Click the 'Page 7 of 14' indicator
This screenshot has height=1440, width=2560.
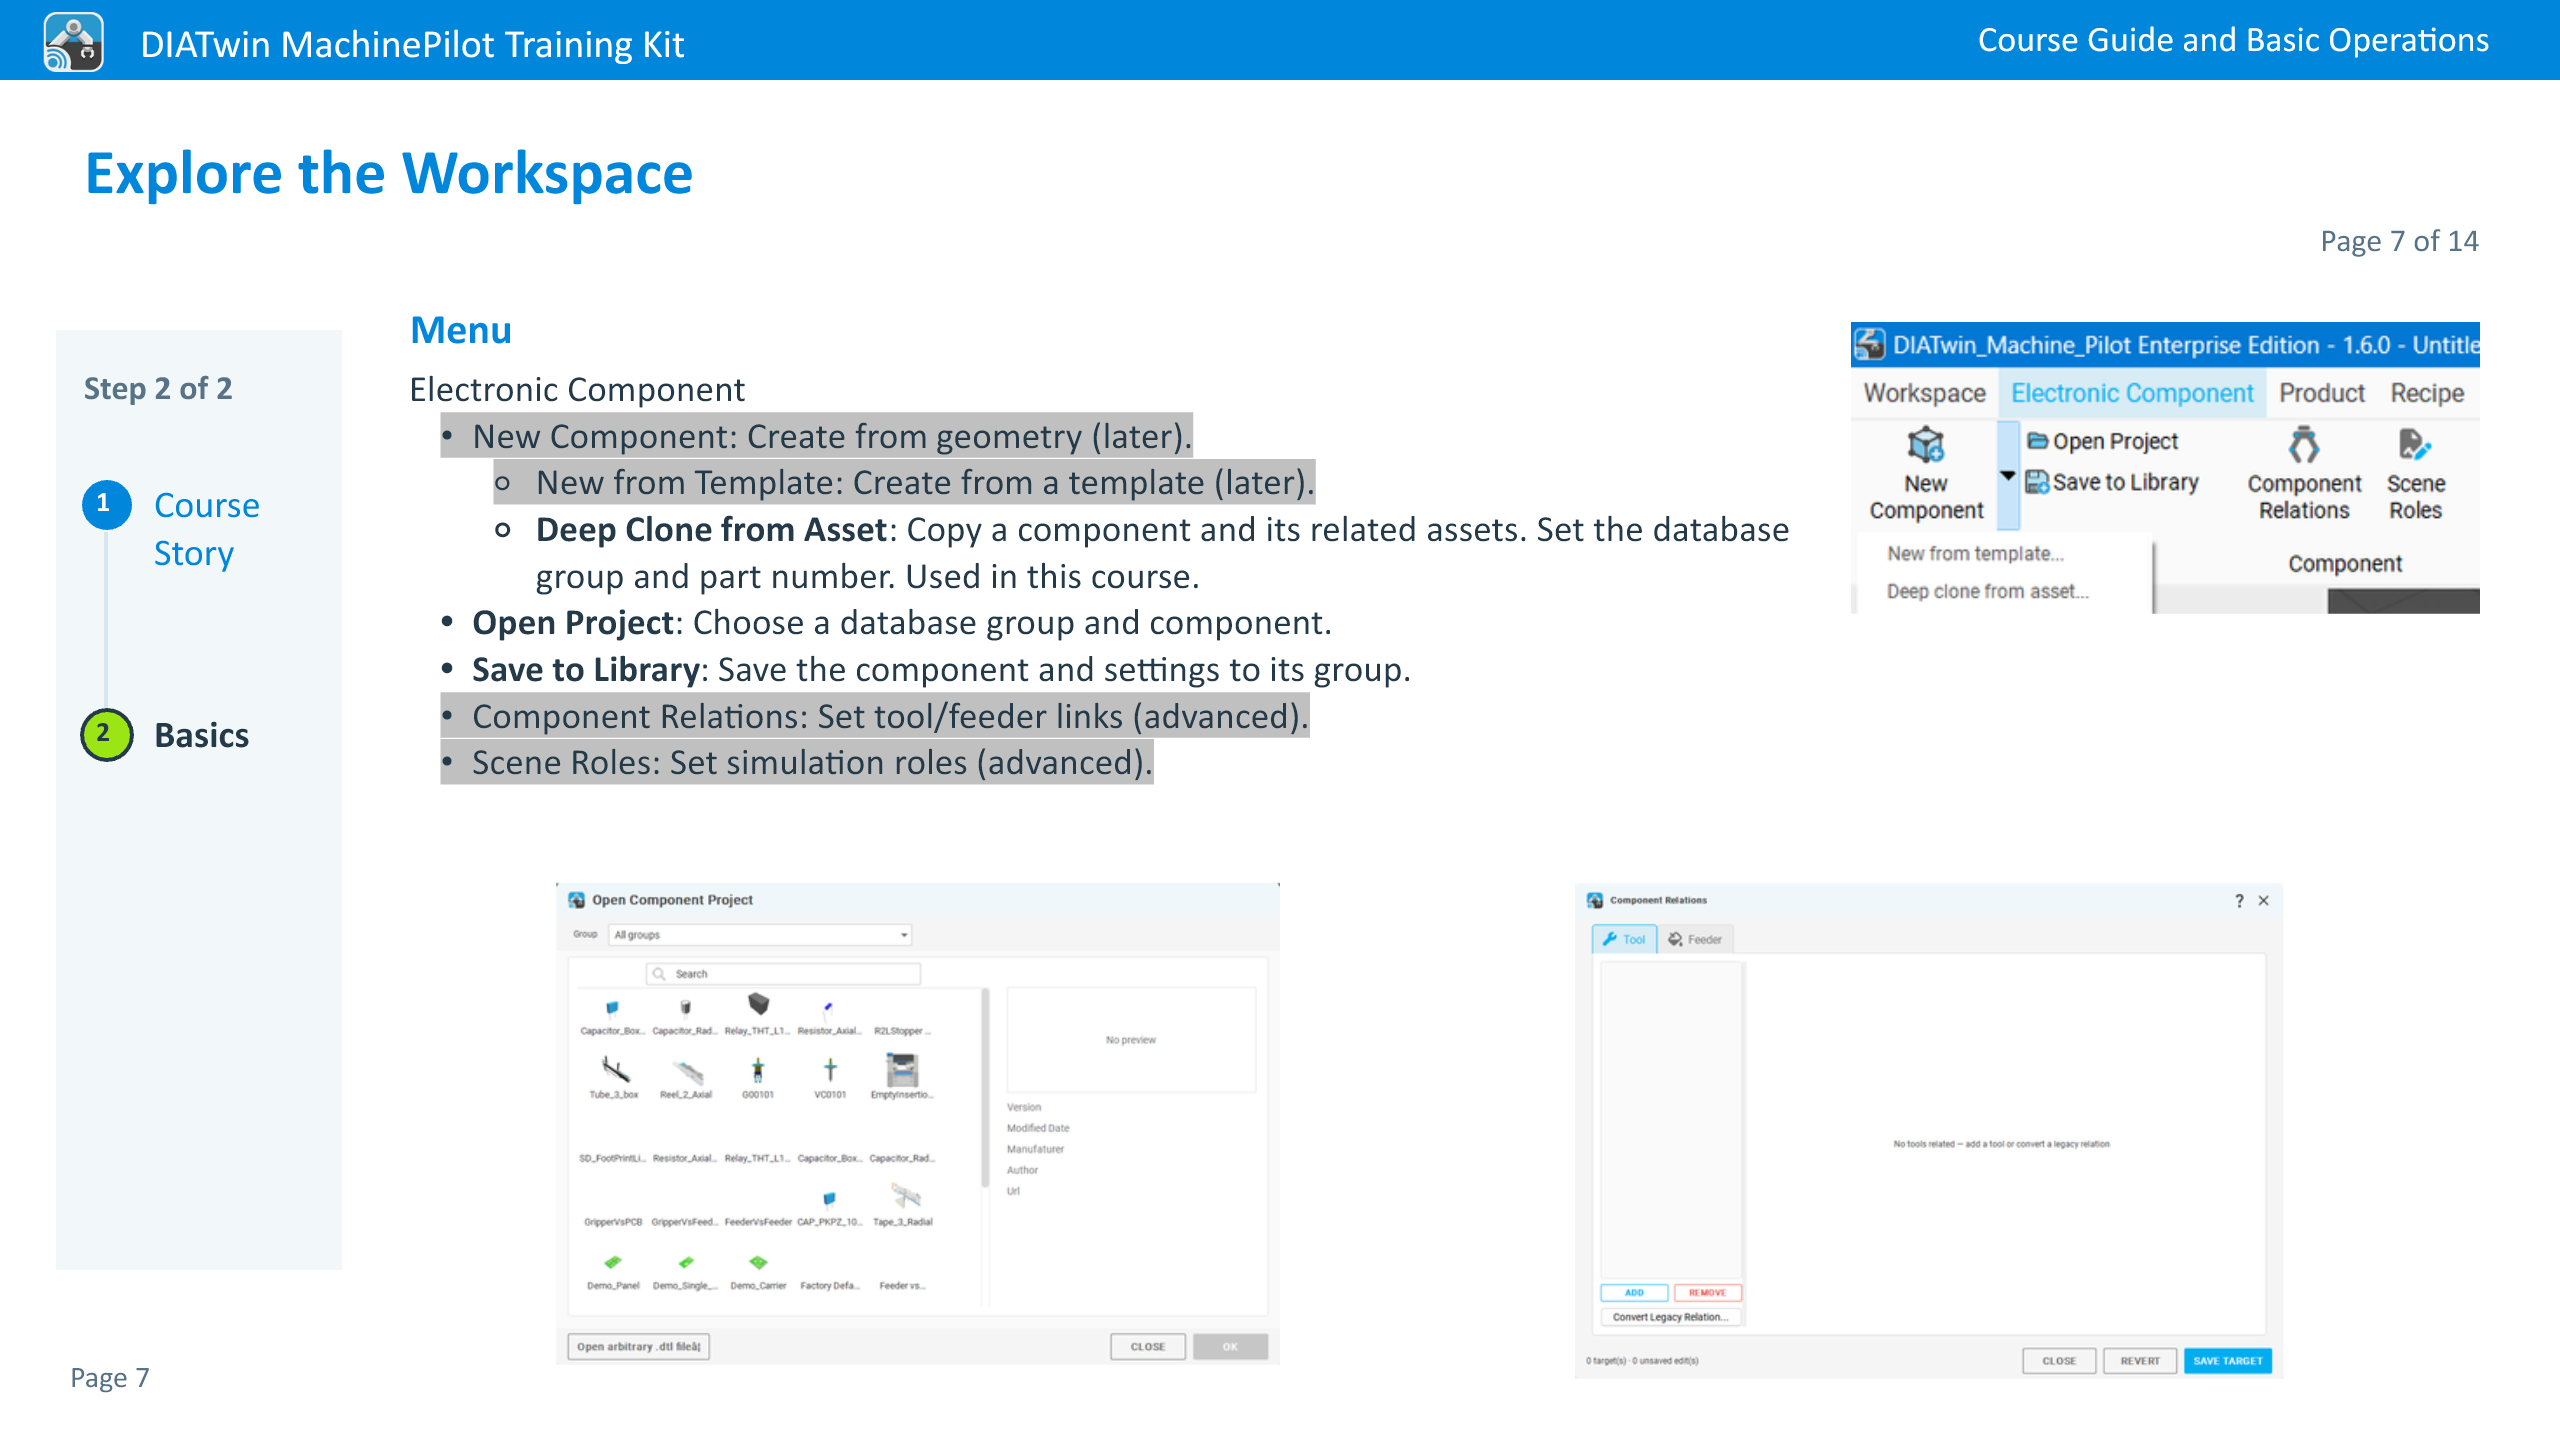[x=2399, y=241]
